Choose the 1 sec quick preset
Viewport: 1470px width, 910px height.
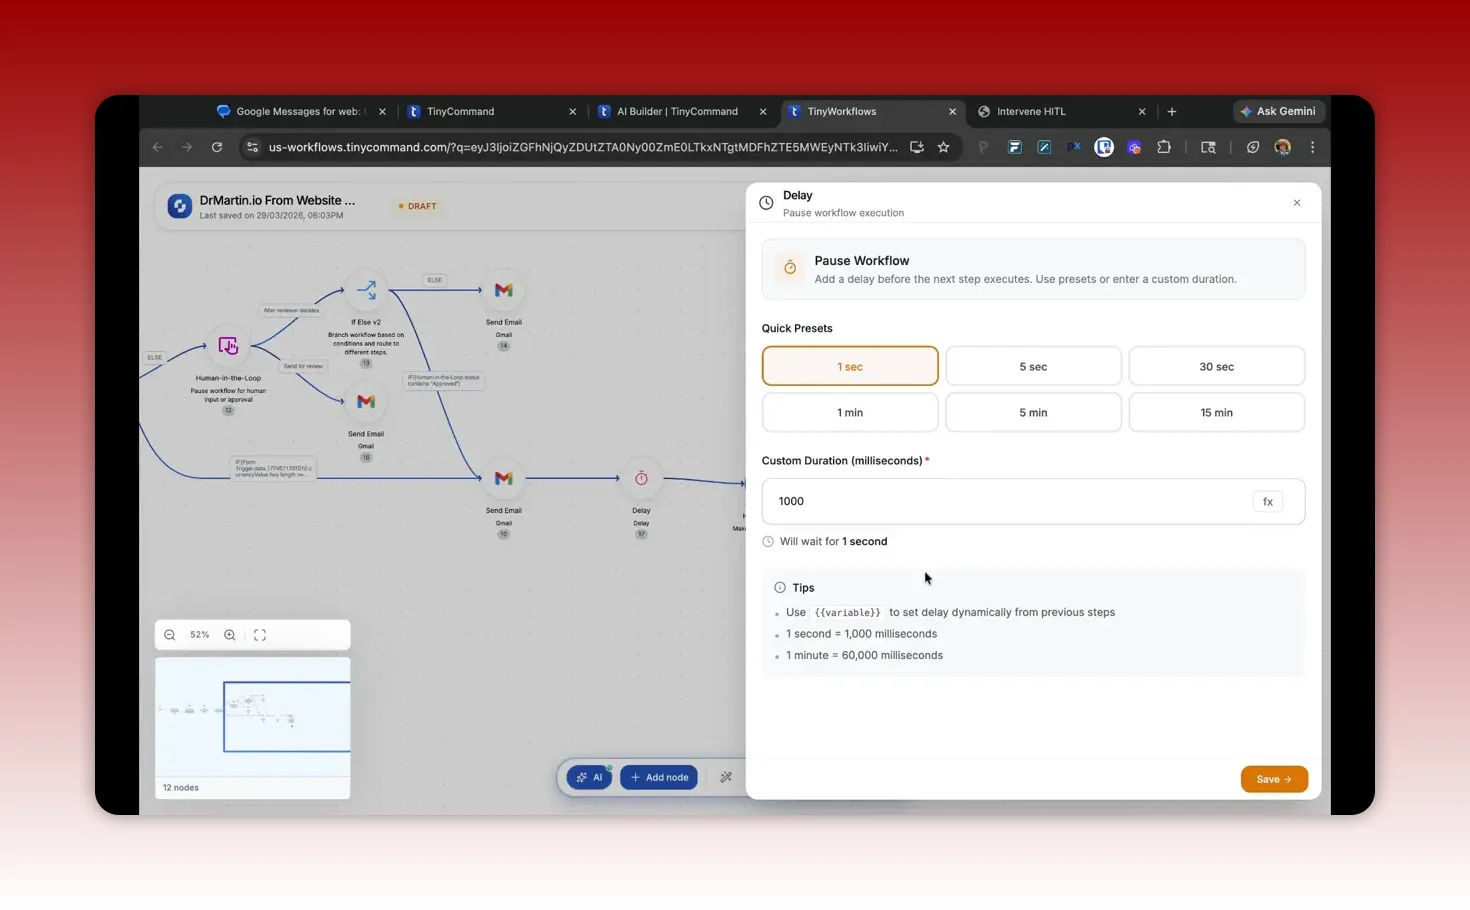click(850, 366)
